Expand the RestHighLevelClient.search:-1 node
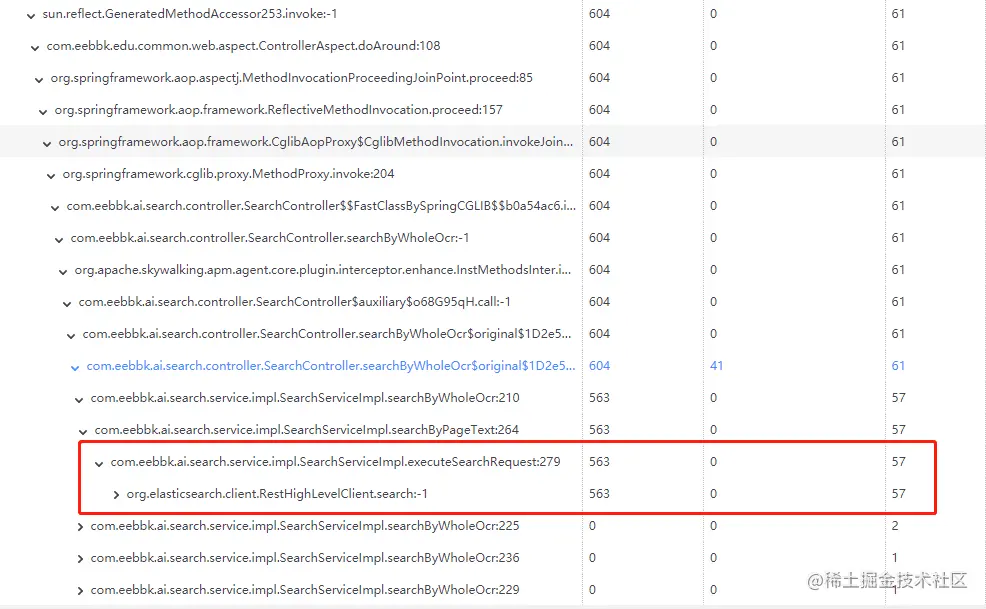This screenshot has height=609, width=986. [116, 494]
